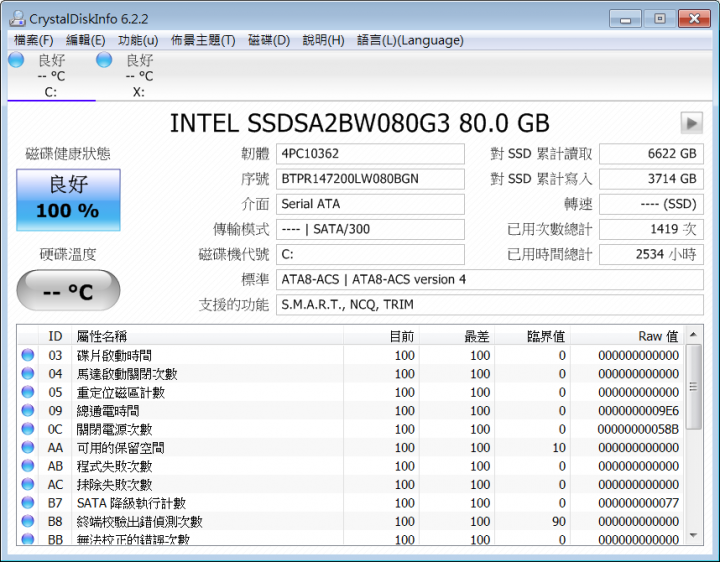
Task: Open the 佈景主題(T) menu
Action: (203, 40)
